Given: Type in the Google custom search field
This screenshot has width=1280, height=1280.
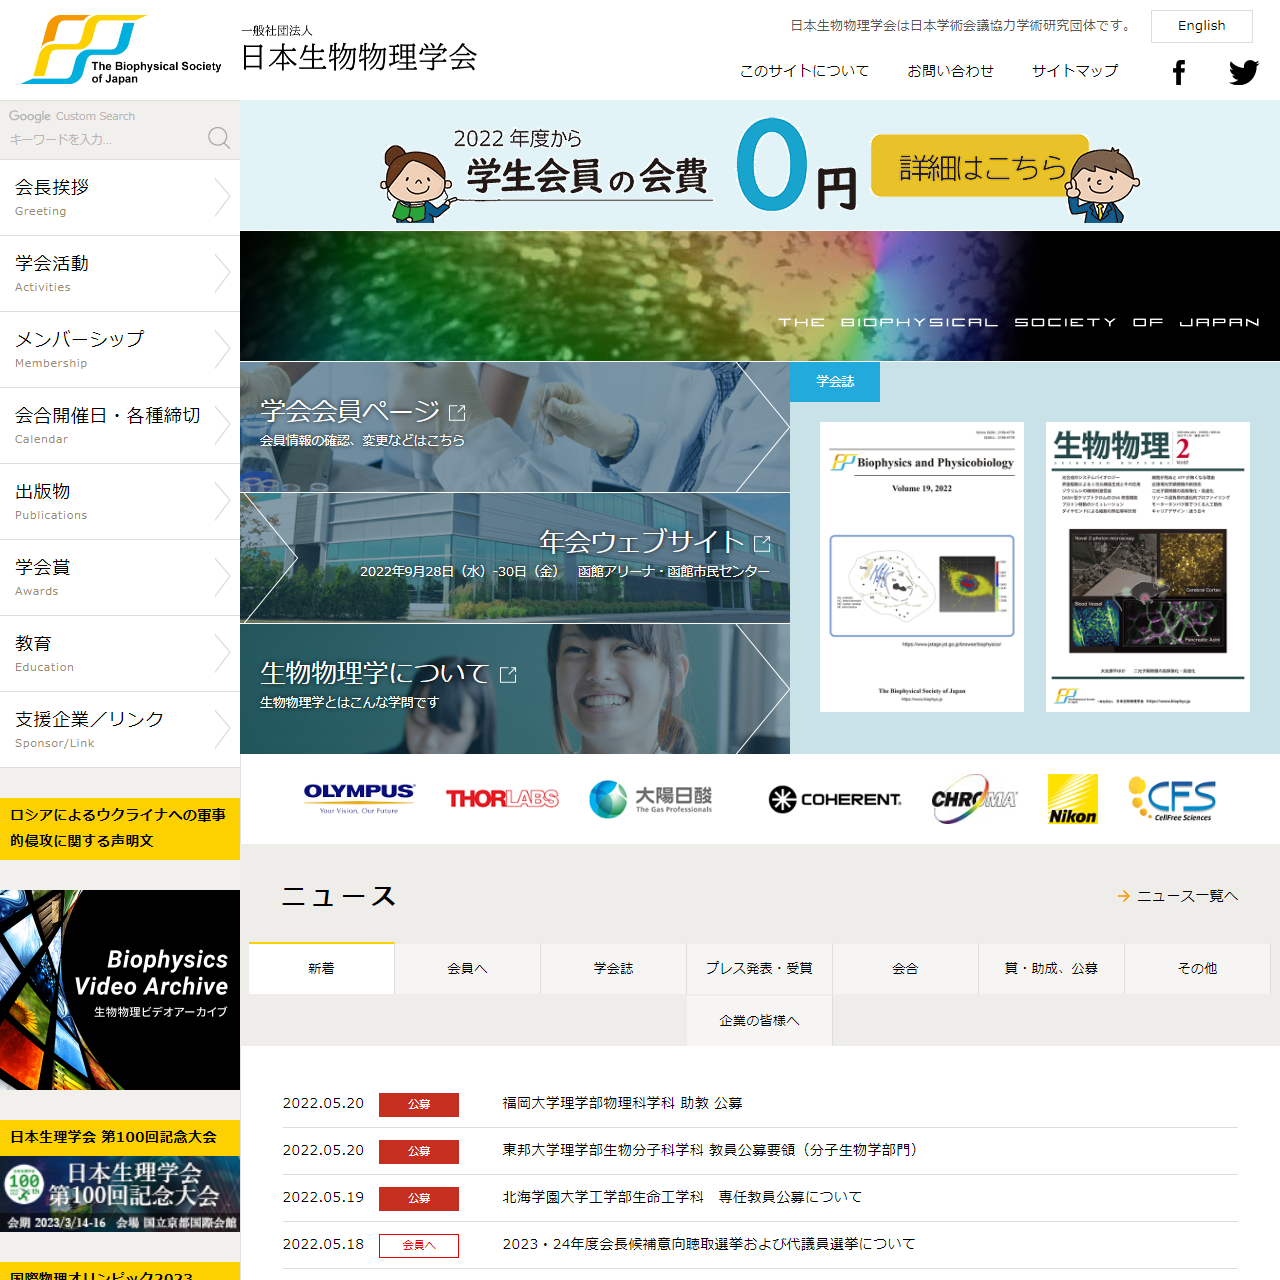Looking at the screenshot, I should pyautogui.click(x=100, y=138).
